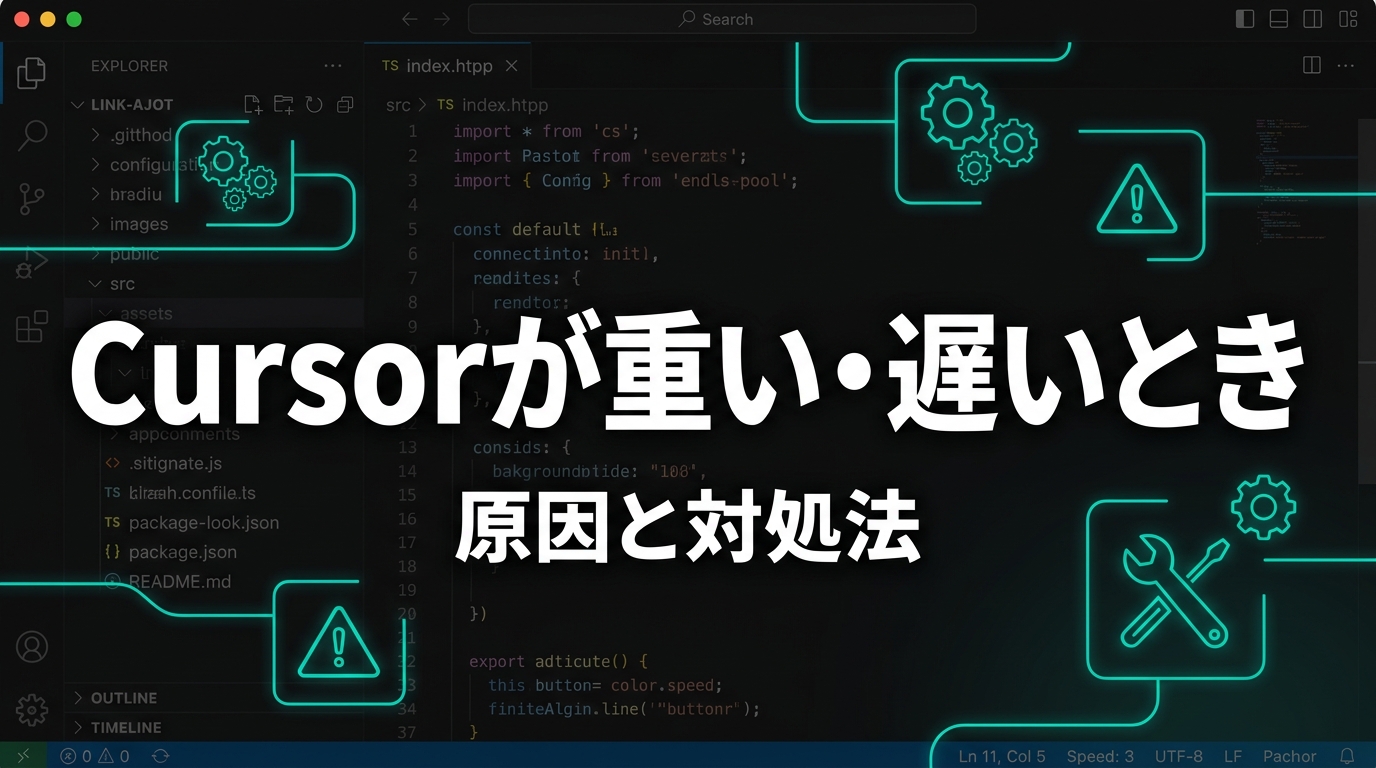Open the Search view in activity bar
The width and height of the screenshot is (1376, 768).
[x=32, y=135]
